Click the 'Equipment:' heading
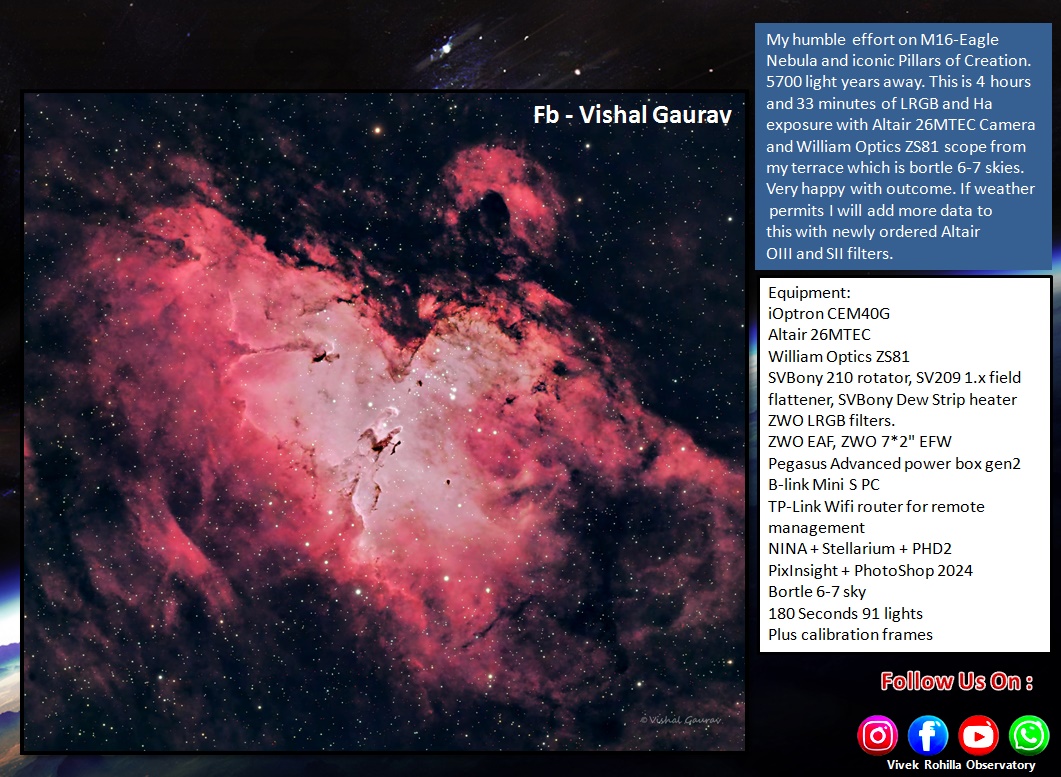 tap(809, 292)
